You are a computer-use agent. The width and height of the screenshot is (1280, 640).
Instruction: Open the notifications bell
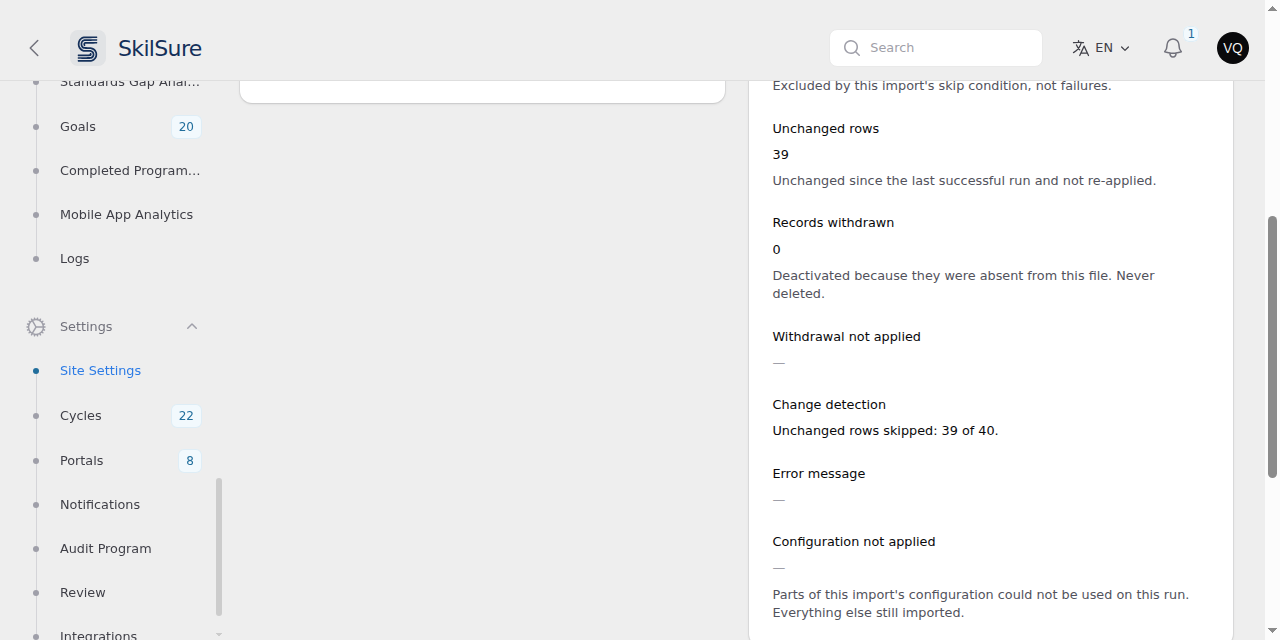(1173, 48)
